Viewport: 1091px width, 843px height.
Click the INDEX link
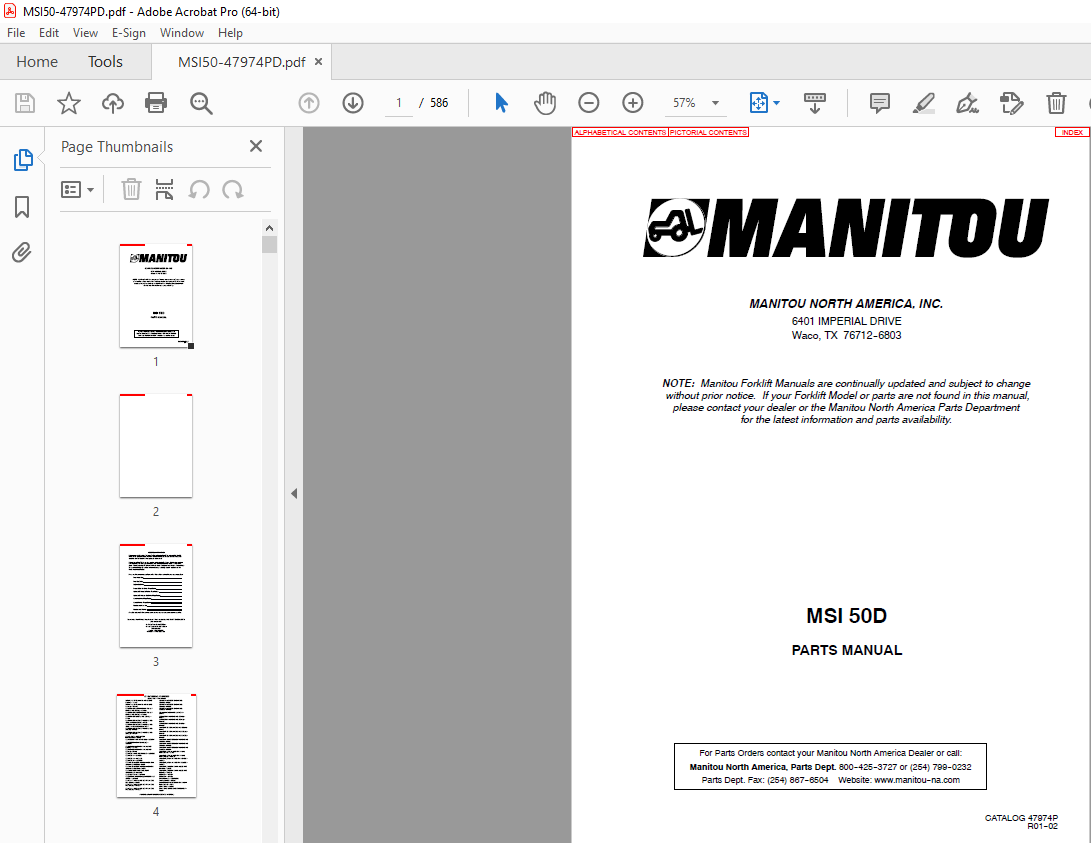coord(1072,132)
